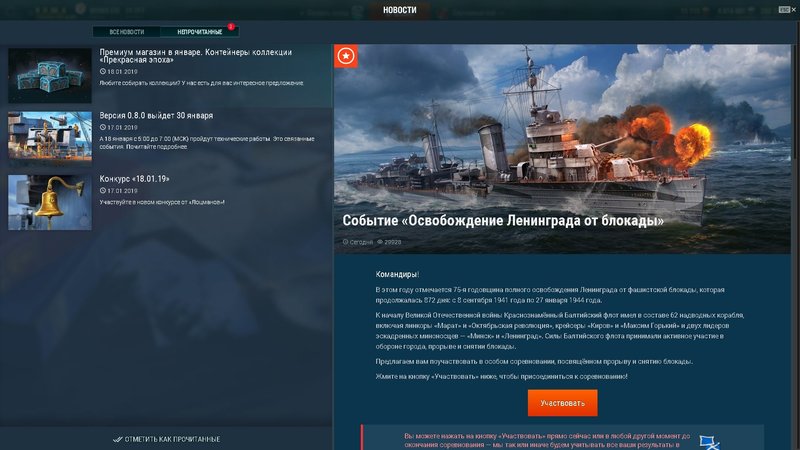Click the destroyer banner image of Ленинград event

coord(562,149)
